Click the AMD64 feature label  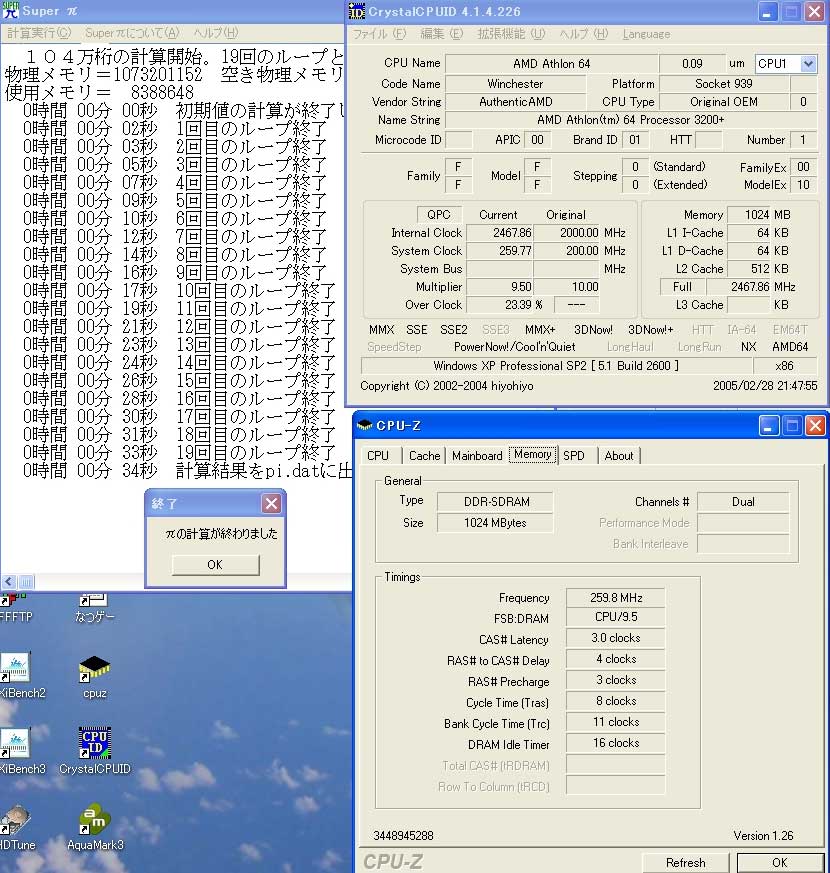(x=790, y=347)
